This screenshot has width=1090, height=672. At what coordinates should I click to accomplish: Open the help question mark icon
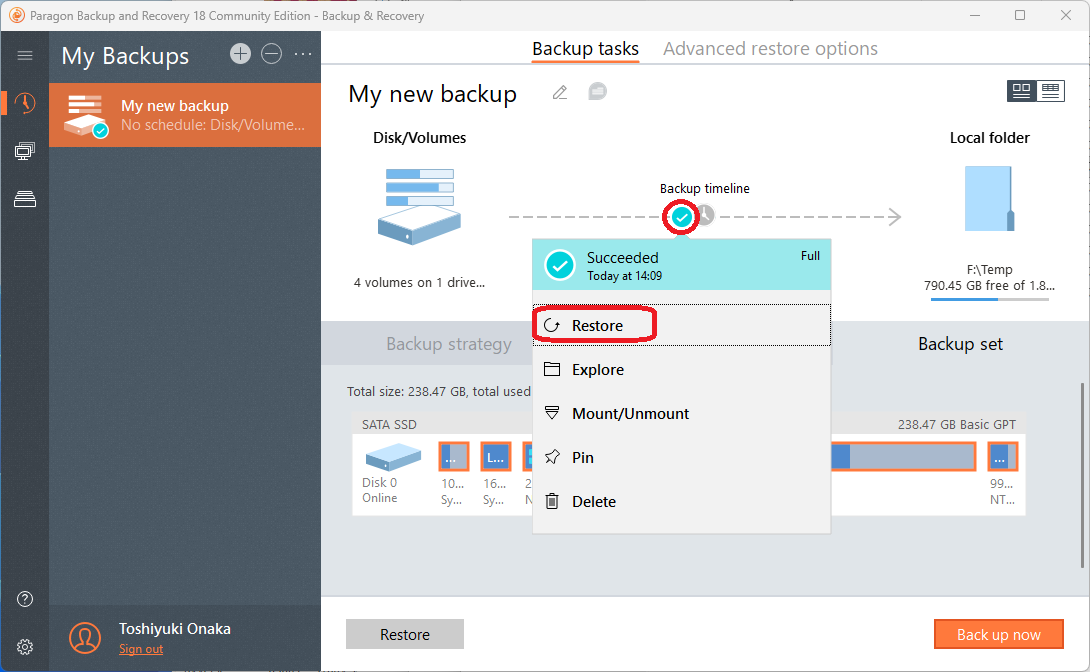pos(25,599)
